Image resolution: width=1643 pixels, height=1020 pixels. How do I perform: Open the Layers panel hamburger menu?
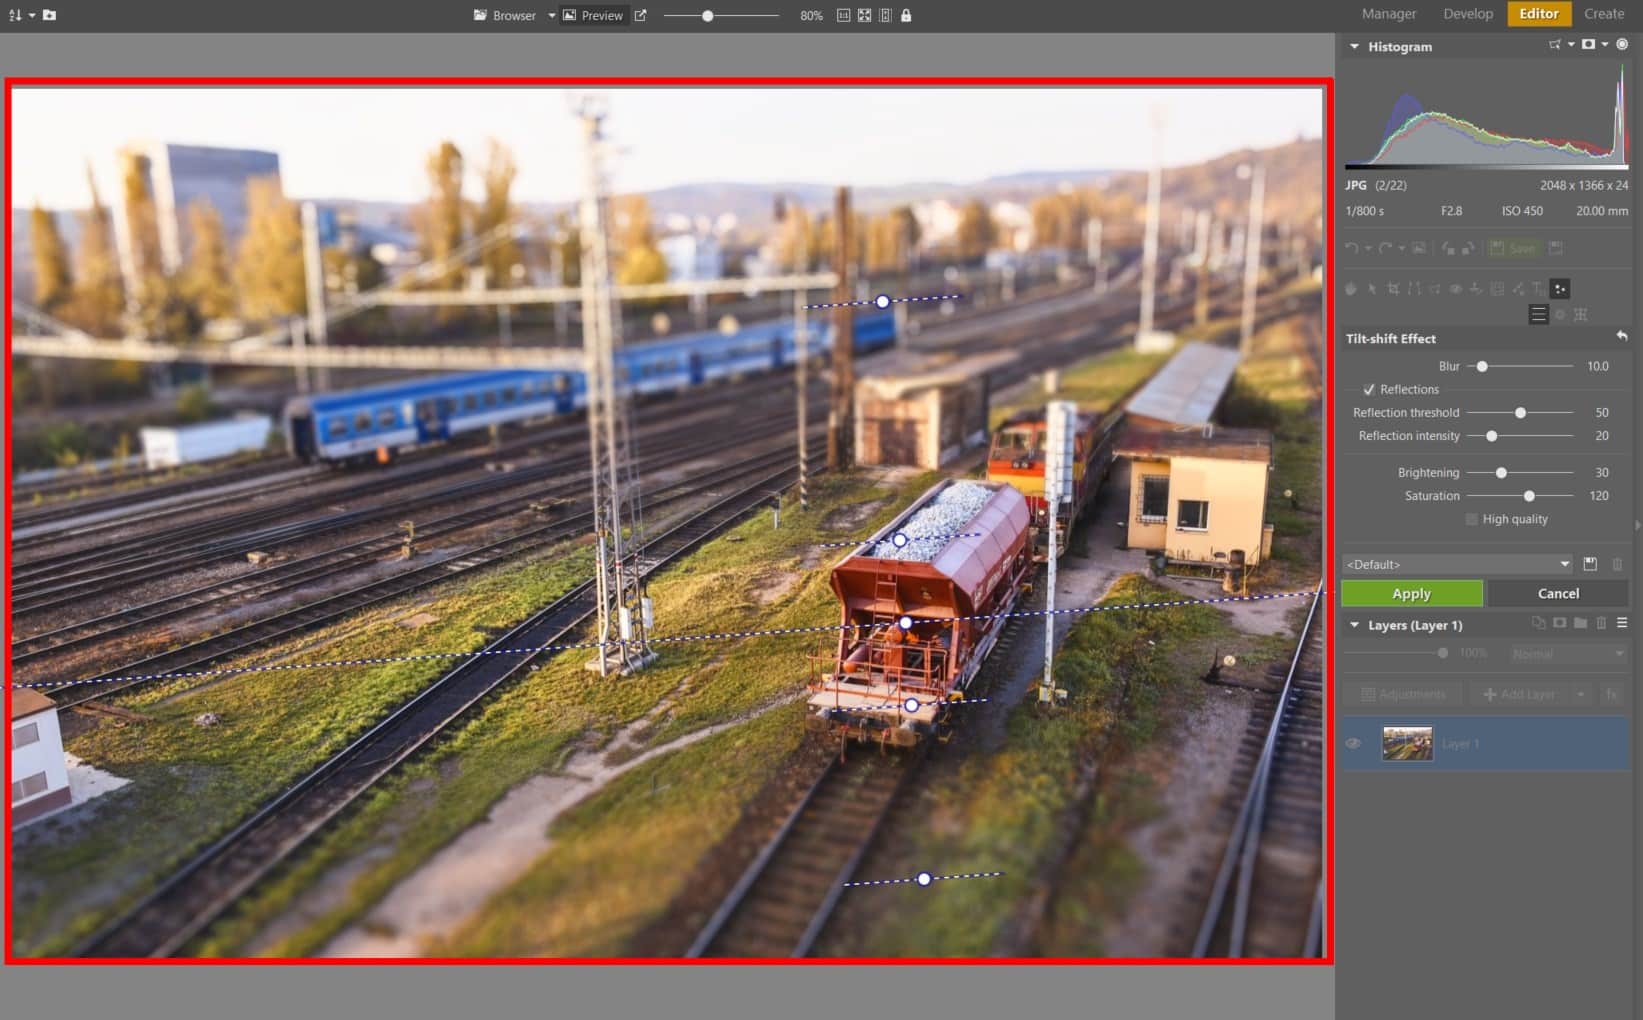1622,623
